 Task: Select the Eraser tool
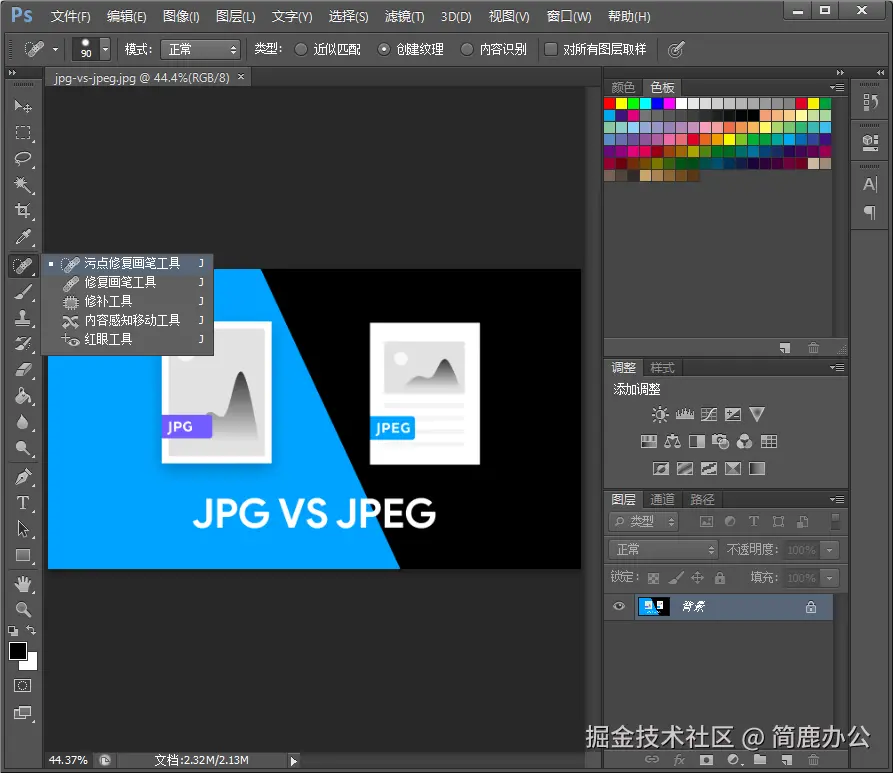point(23,370)
